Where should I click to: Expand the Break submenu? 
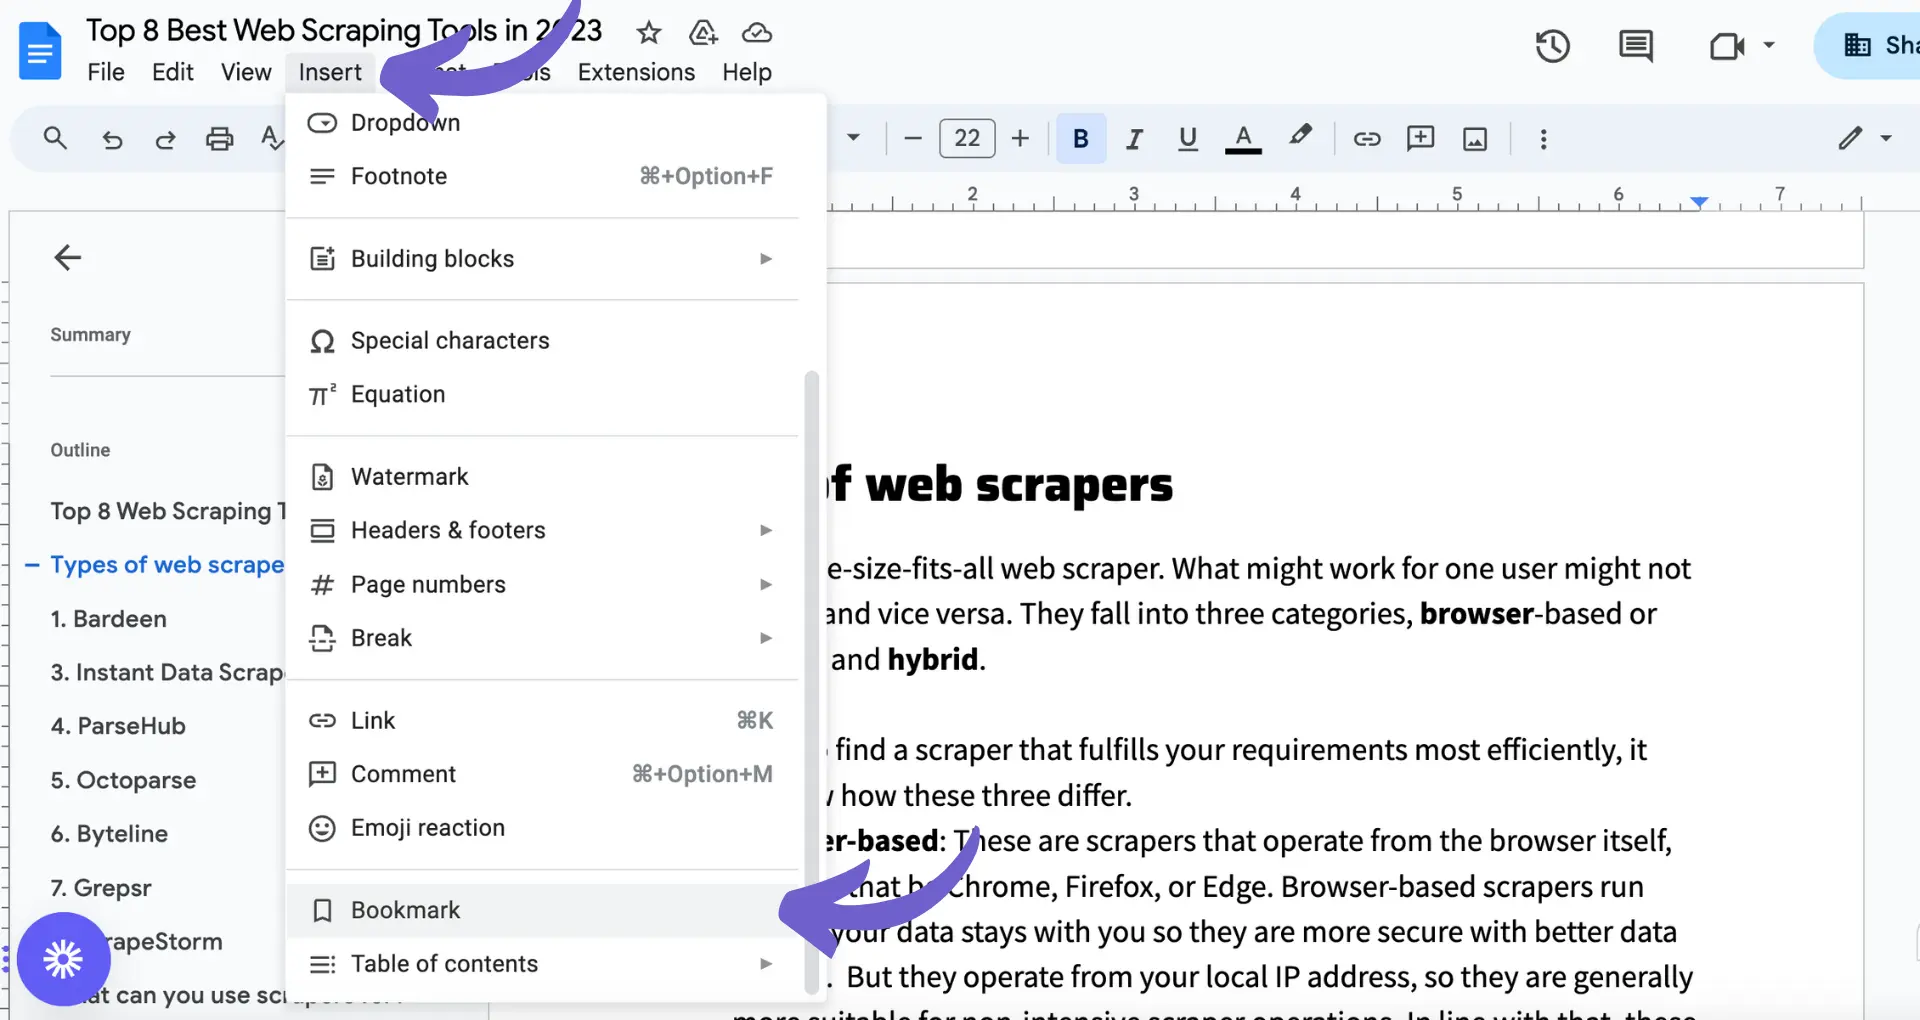coord(545,638)
